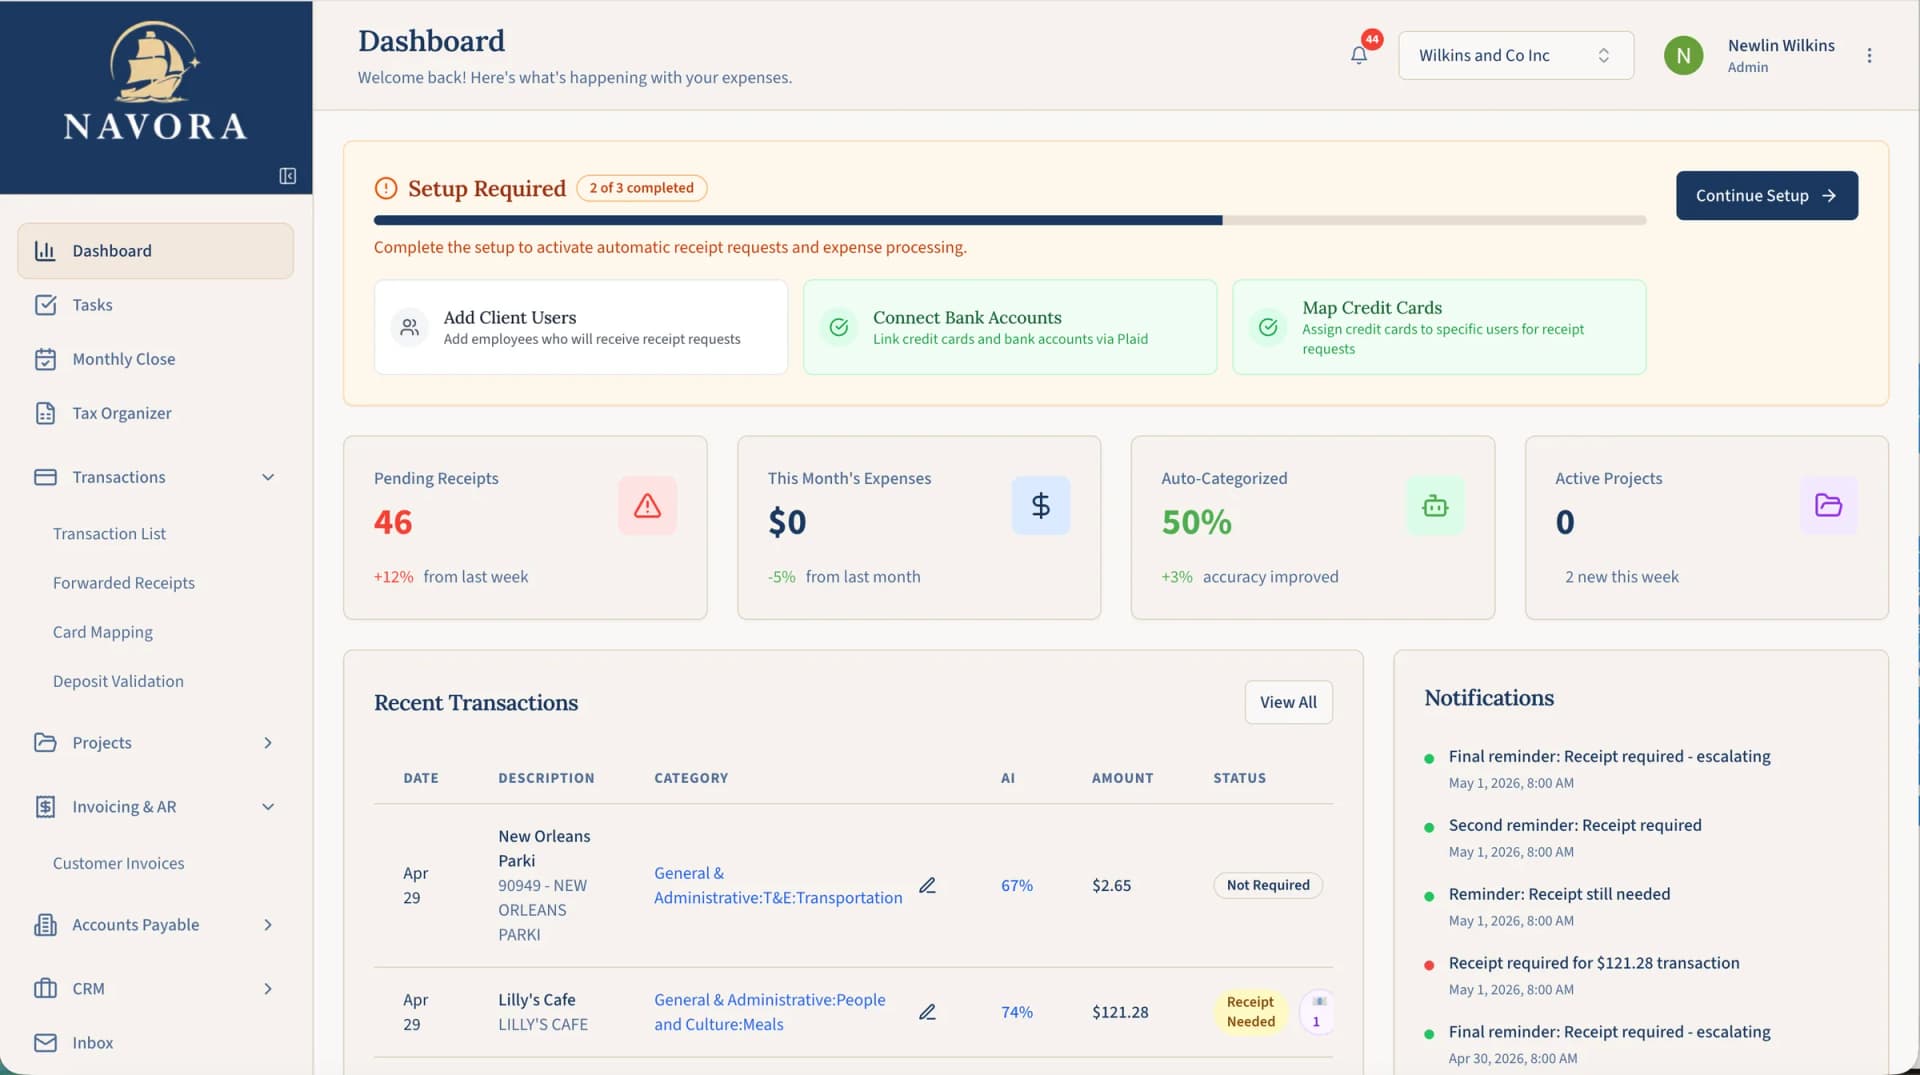The image size is (1920, 1075).
Task: Open the Inbox menu item
Action: click(x=155, y=1043)
